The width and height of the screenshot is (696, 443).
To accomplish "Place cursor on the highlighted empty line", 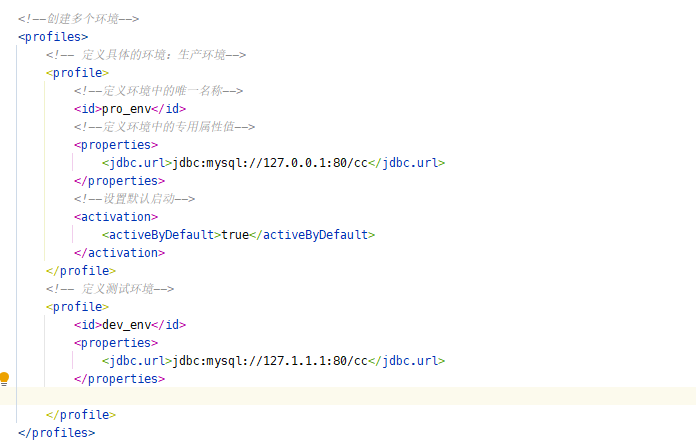I will click(x=348, y=396).
